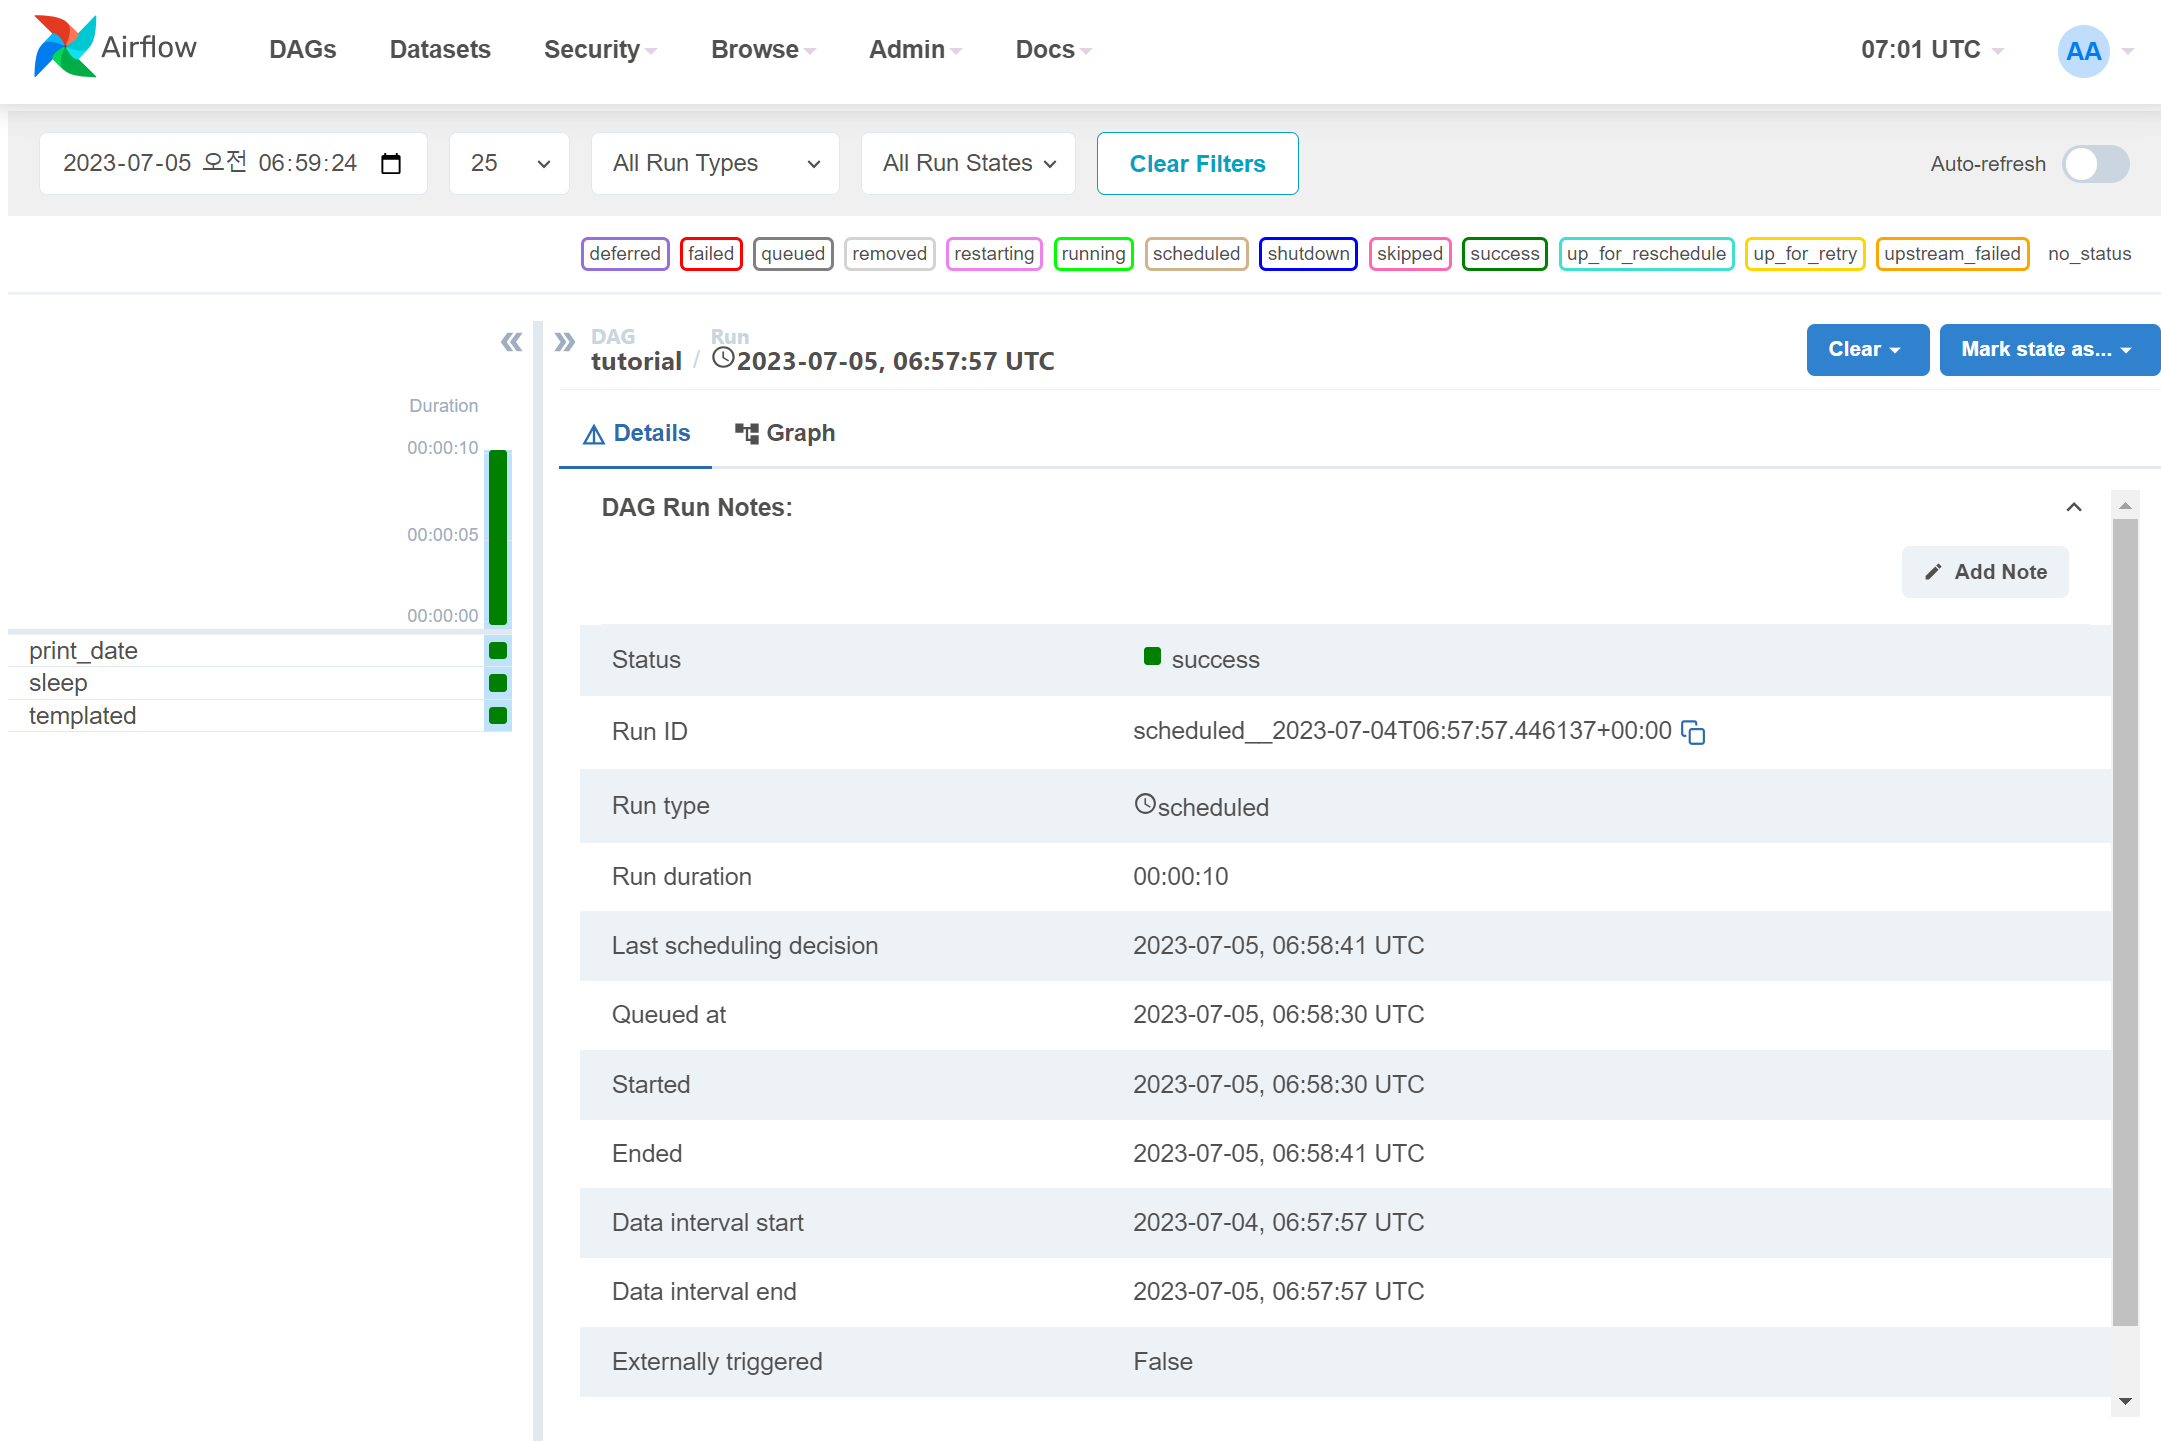The image size is (2161, 1441).
Task: Click the sleep task status square
Action: (498, 683)
